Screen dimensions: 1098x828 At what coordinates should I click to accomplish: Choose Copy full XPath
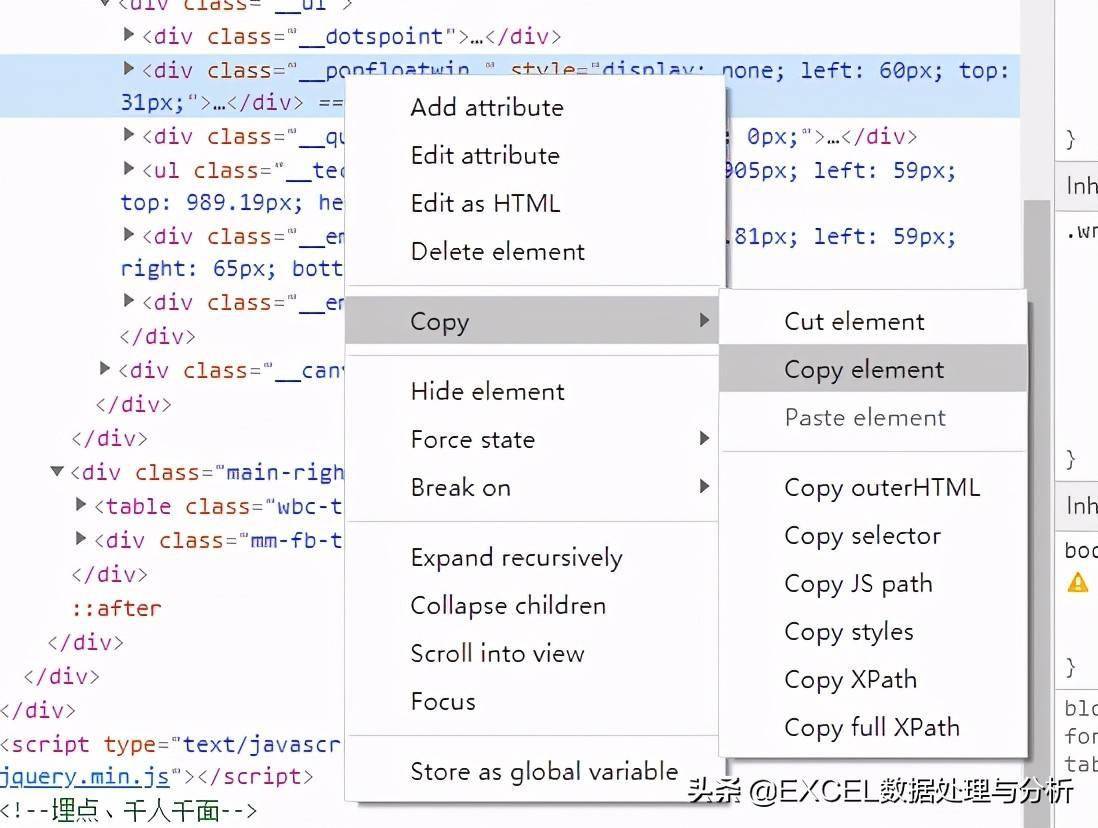coord(873,728)
